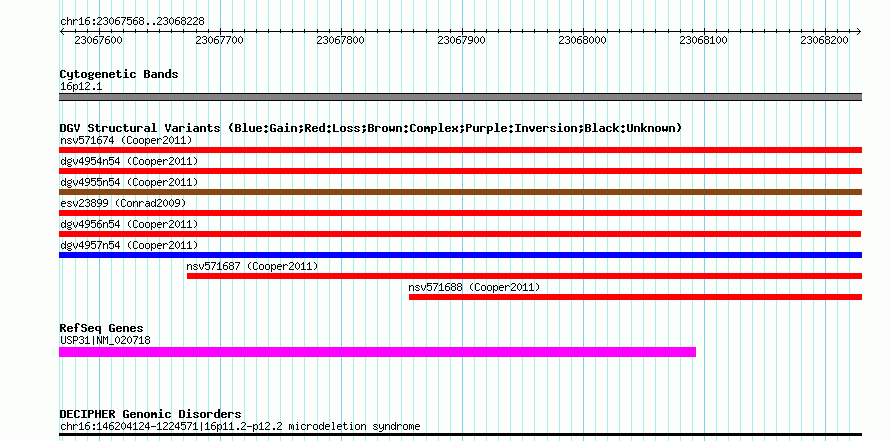Click the red nsv571688 variant bar
890x441 pixels.
pos(636,297)
